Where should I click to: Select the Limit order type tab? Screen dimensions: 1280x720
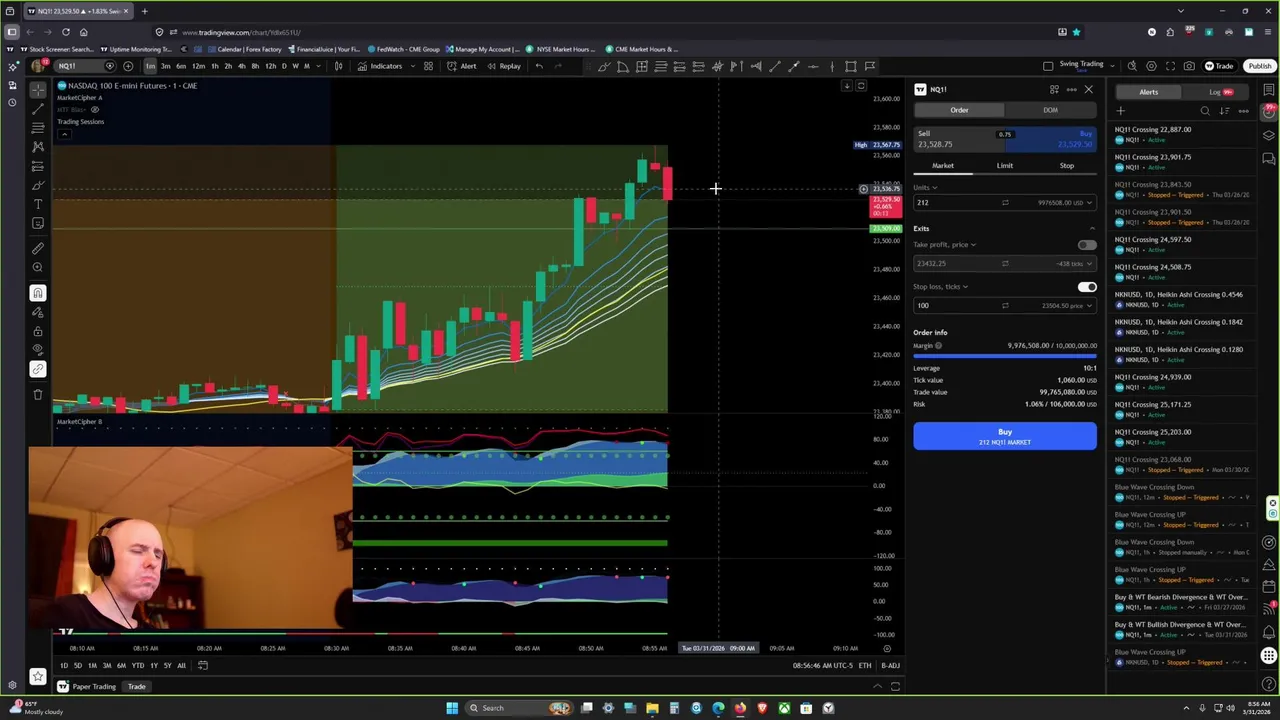[1004, 166]
